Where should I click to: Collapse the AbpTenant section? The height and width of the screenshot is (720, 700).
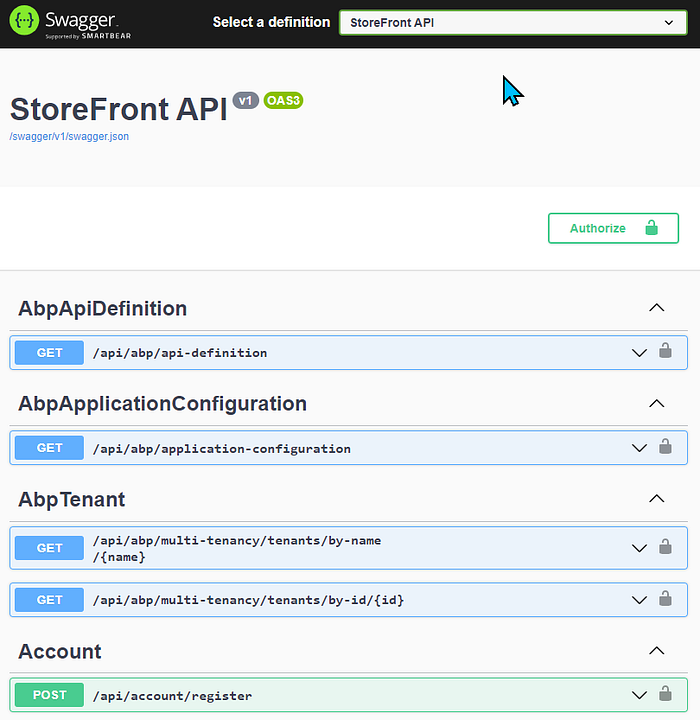click(x=656, y=499)
